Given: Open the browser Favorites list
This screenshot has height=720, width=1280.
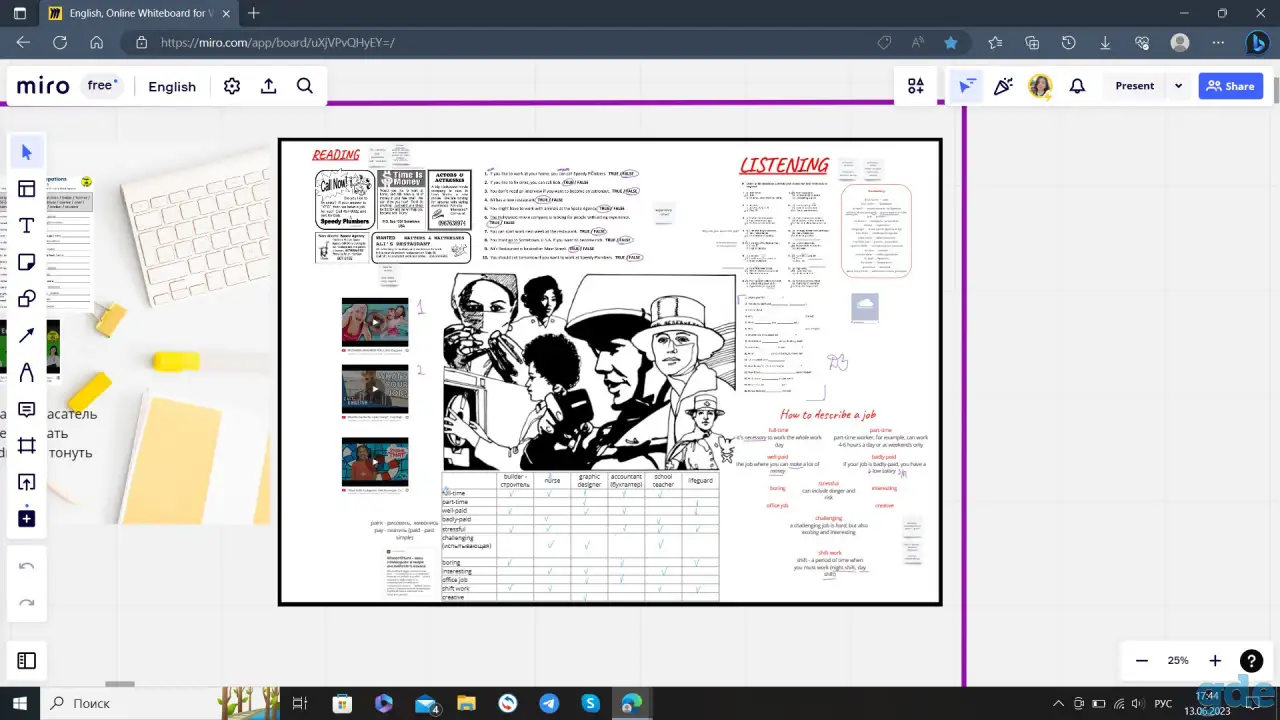Looking at the screenshot, I should (x=995, y=43).
